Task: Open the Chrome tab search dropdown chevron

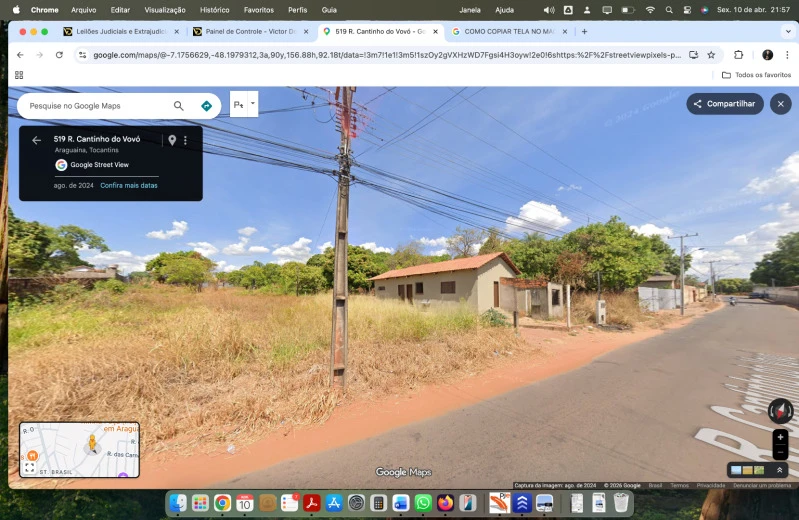Action: click(788, 32)
